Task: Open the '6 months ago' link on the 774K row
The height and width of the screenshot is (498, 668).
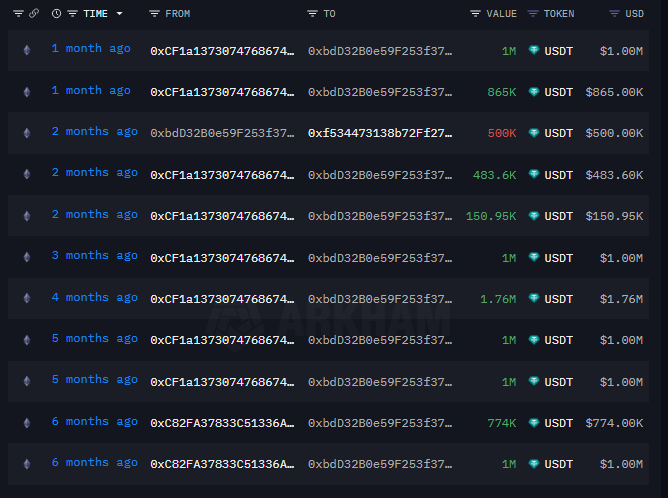Action: (95, 422)
